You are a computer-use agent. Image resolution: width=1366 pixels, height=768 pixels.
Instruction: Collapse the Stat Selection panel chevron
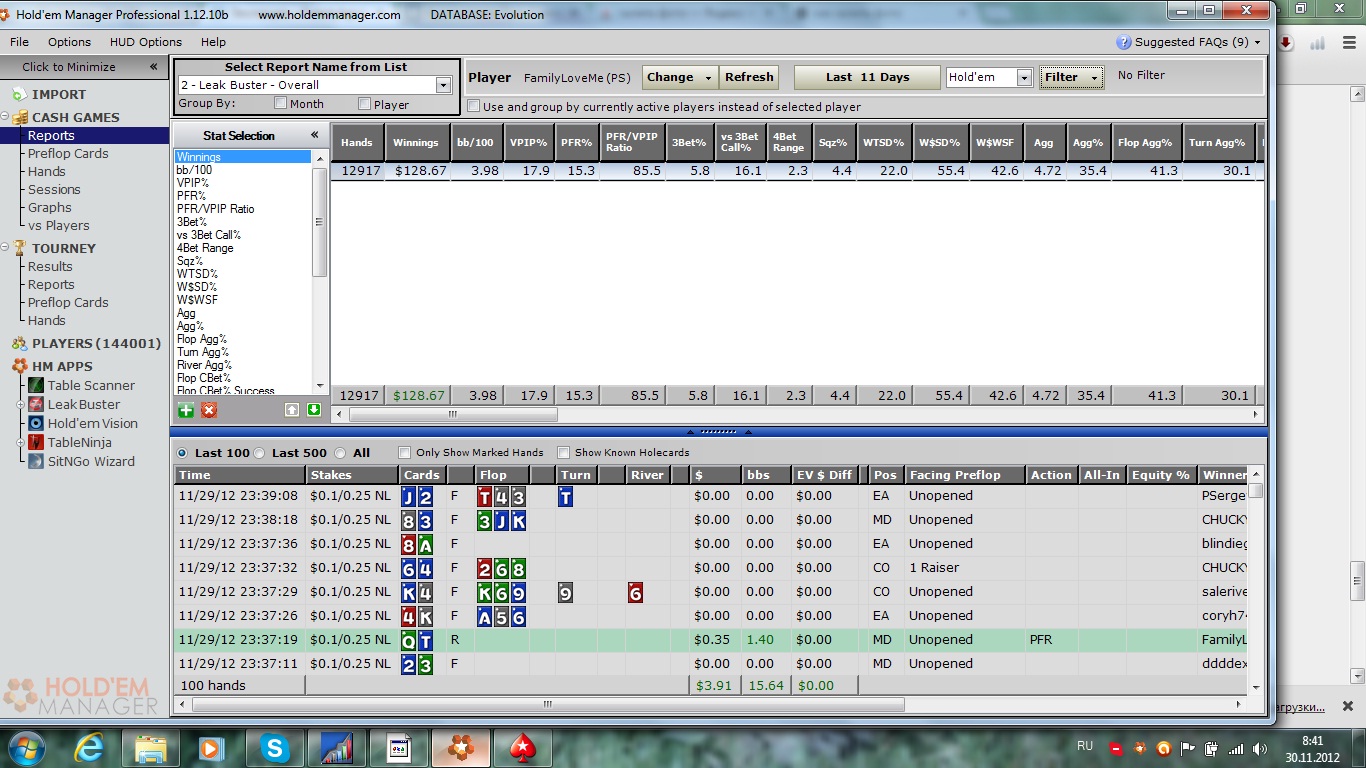(x=314, y=135)
